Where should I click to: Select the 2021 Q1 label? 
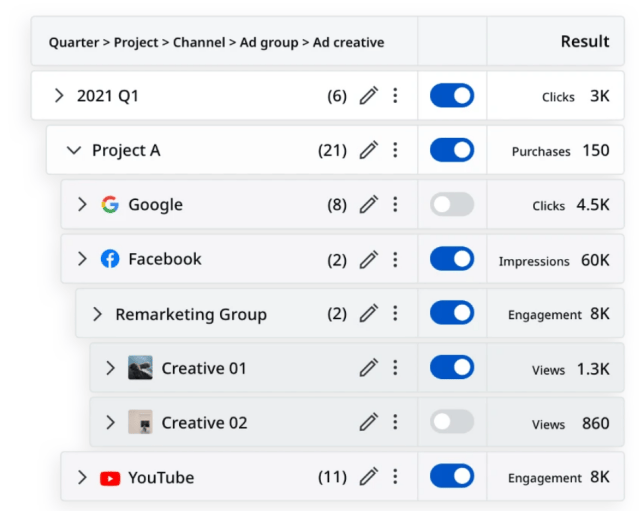108,96
